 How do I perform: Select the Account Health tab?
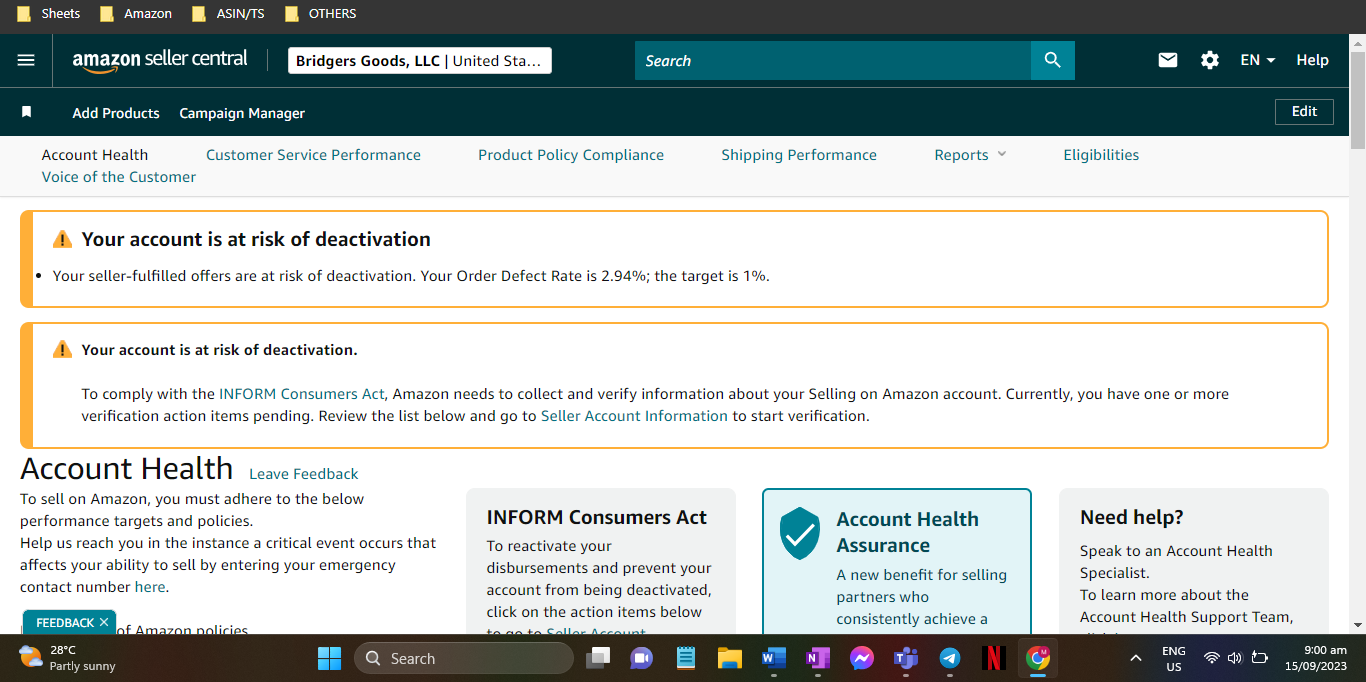95,154
